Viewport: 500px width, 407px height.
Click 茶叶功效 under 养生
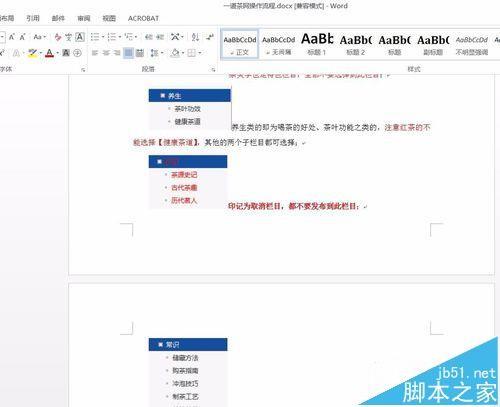coord(187,109)
